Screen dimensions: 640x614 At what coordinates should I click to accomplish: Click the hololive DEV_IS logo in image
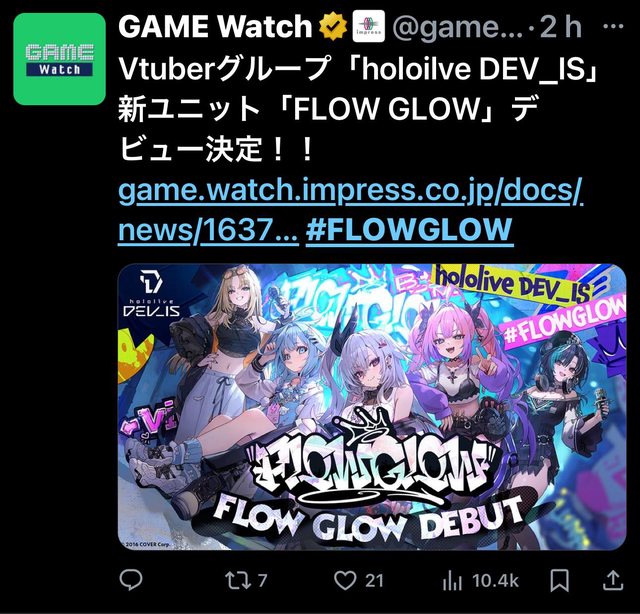tap(151, 293)
